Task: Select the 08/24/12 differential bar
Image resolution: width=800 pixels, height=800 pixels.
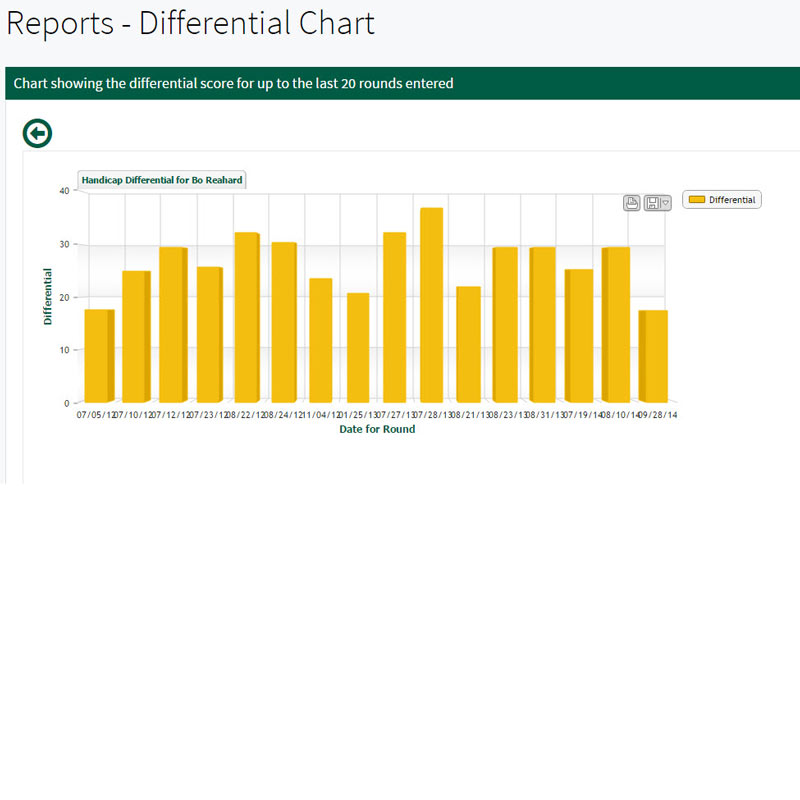Action: point(282,321)
